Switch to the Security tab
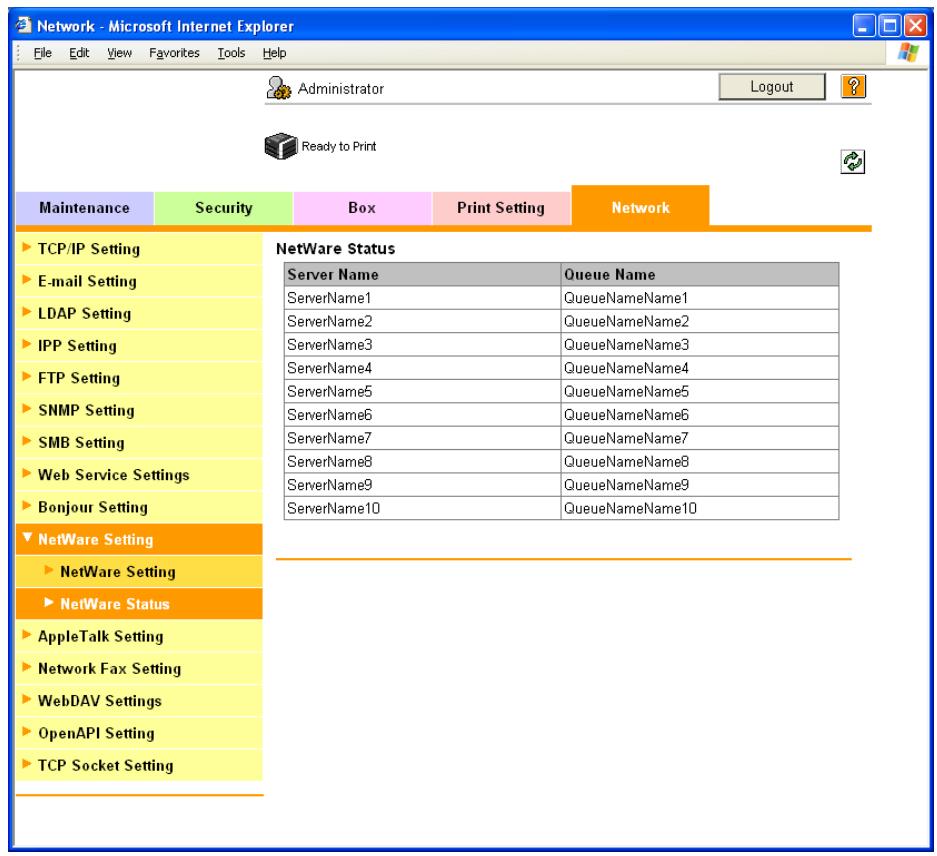This screenshot has height=856, width=937. [x=223, y=208]
